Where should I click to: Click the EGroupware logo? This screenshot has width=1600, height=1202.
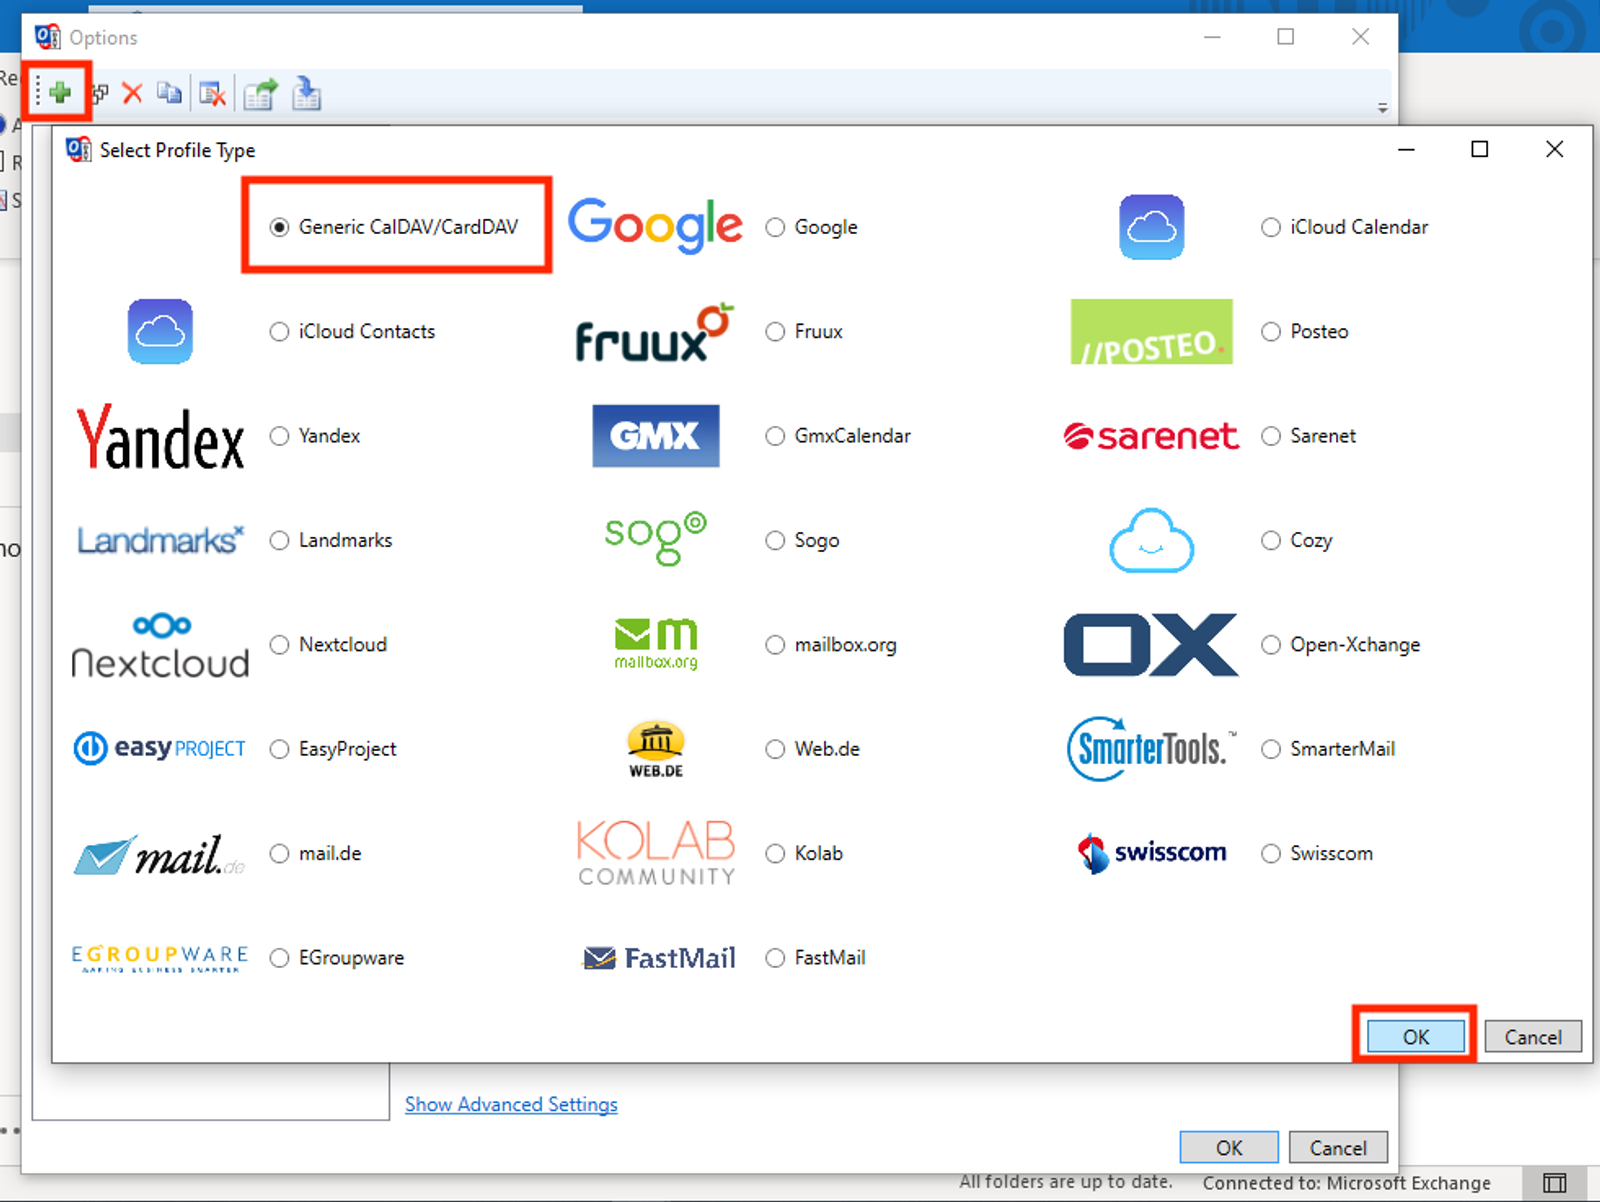(160, 958)
